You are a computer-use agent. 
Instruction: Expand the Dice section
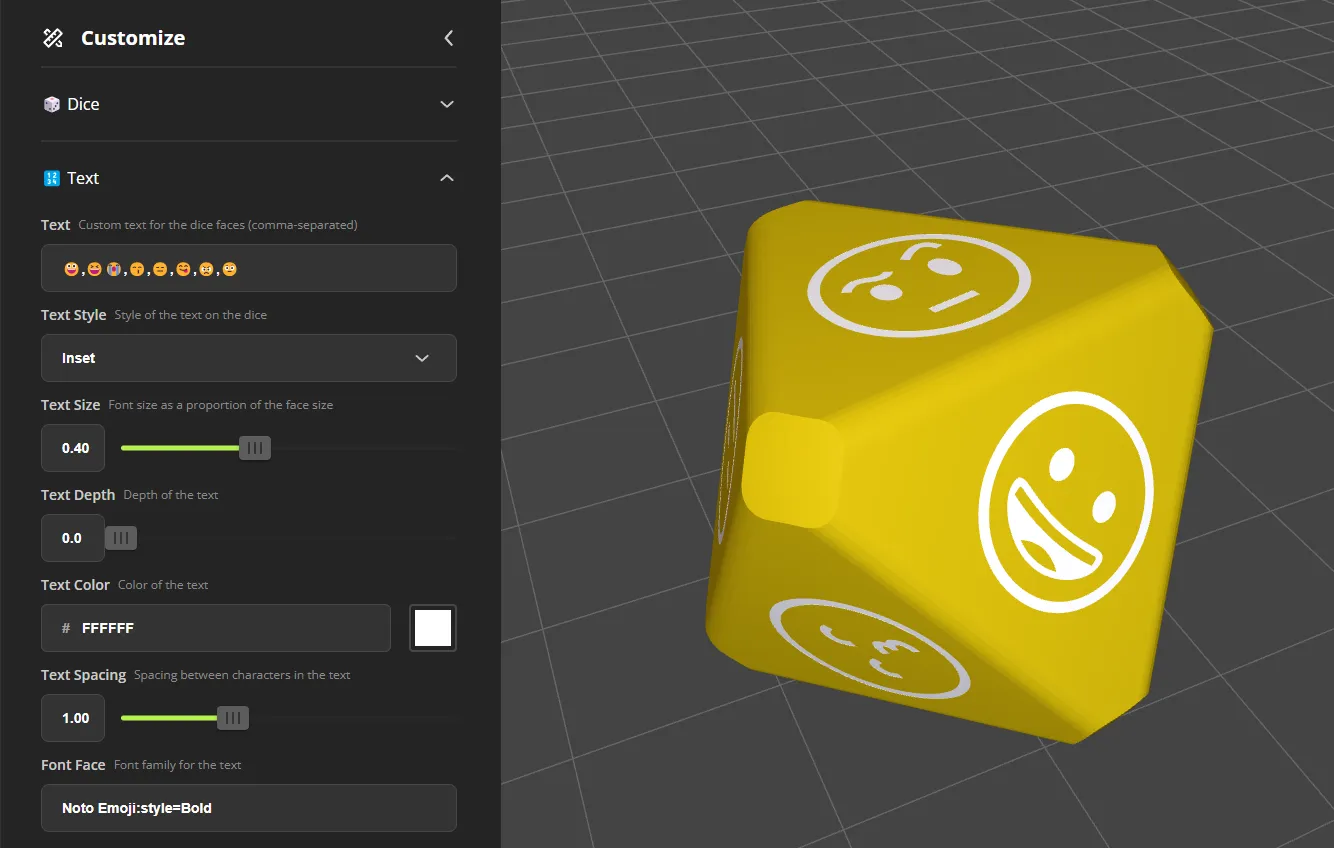447,103
